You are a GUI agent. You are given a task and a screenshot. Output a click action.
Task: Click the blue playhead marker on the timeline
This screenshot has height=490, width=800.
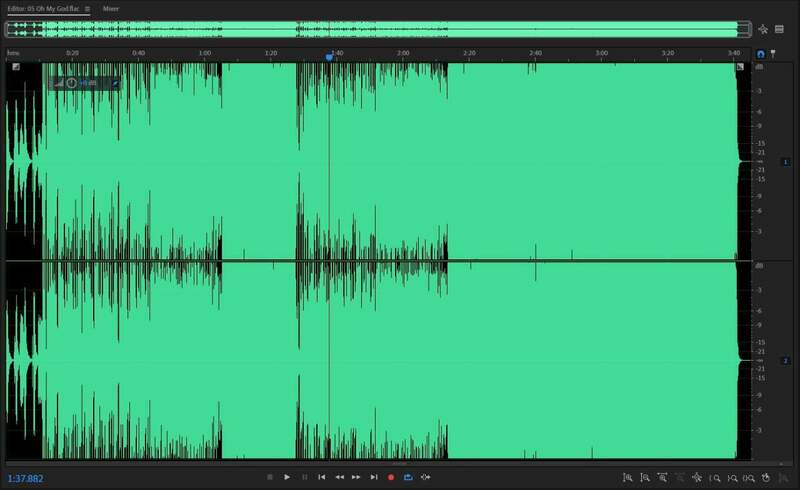pyautogui.click(x=329, y=56)
